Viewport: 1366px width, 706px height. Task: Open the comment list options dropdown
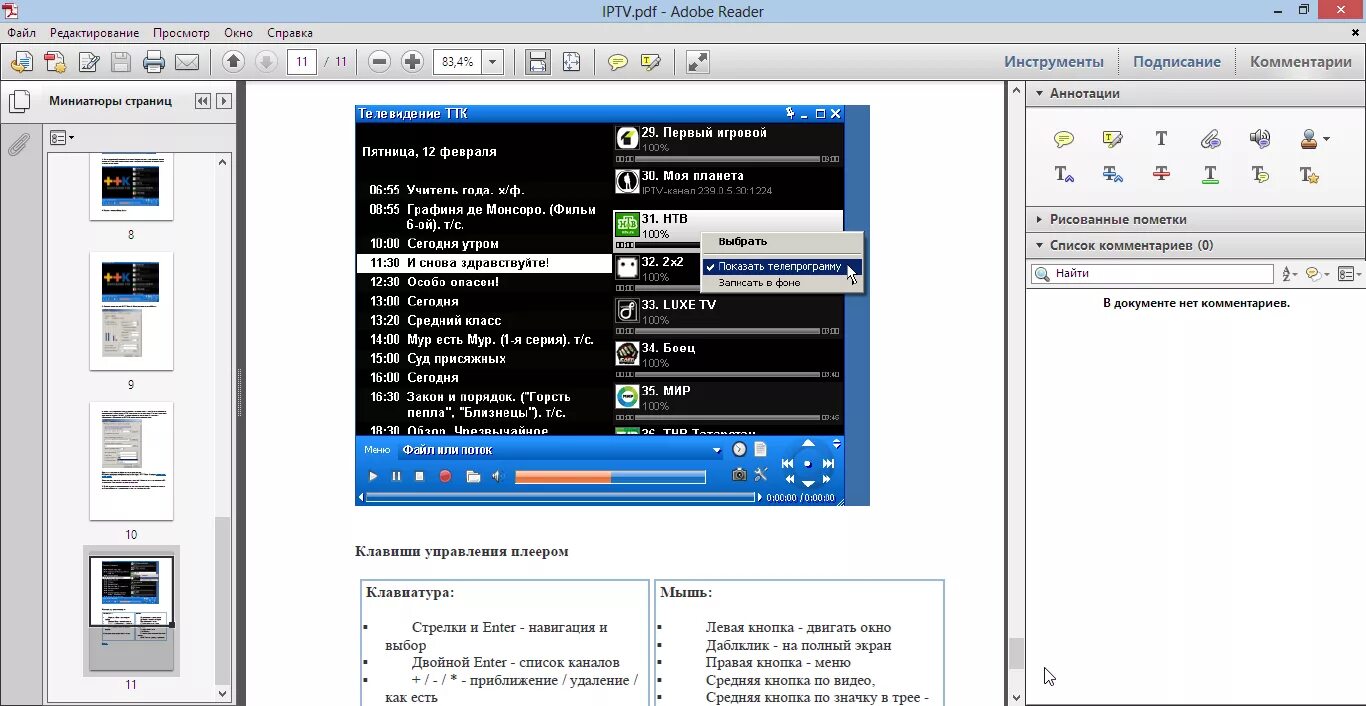tap(1349, 273)
